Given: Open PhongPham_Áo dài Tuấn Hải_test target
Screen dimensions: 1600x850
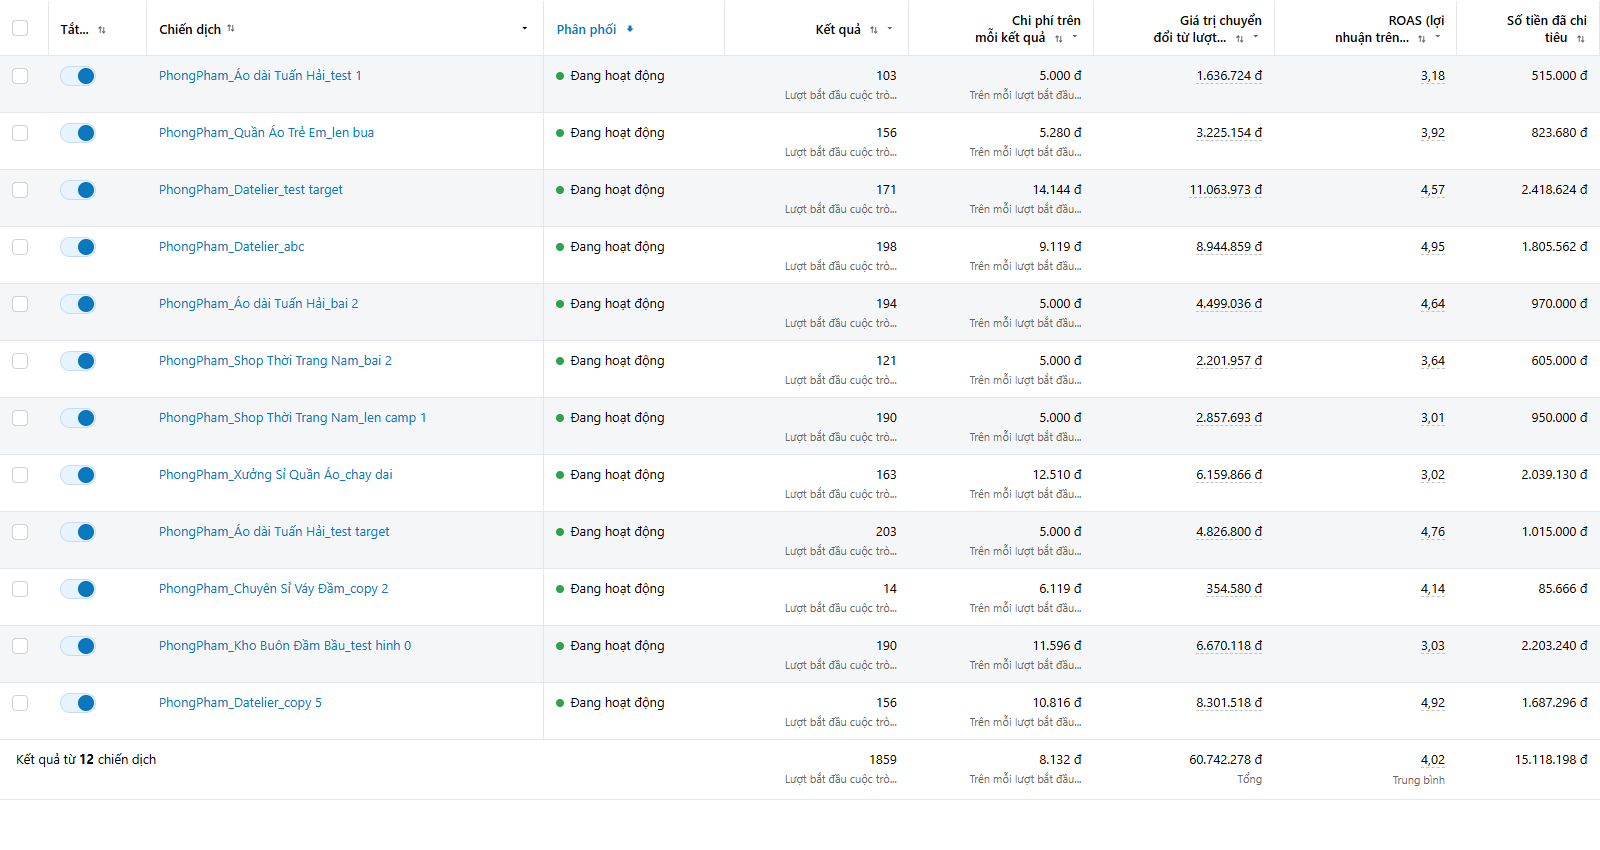Looking at the screenshot, I should click(274, 532).
